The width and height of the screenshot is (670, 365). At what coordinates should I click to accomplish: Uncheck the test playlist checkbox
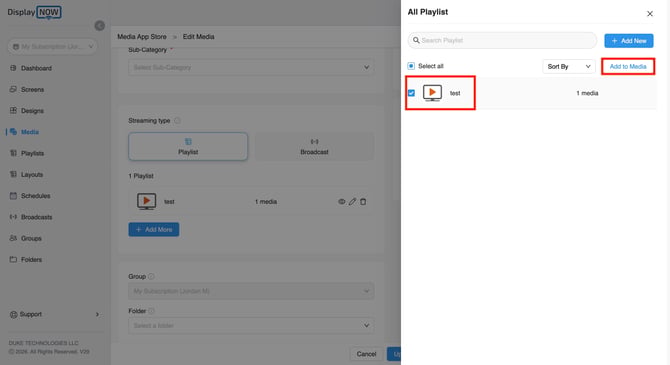[x=411, y=93]
